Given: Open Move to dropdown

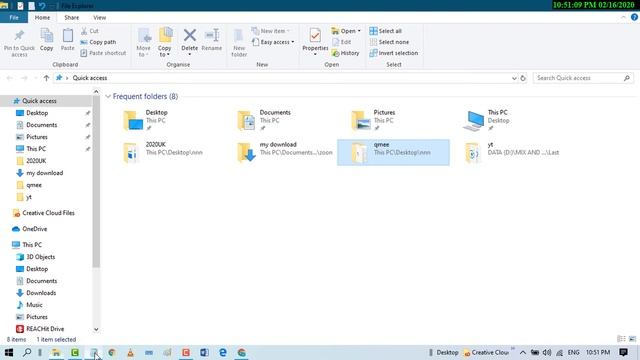Looking at the screenshot, I should (x=143, y=42).
